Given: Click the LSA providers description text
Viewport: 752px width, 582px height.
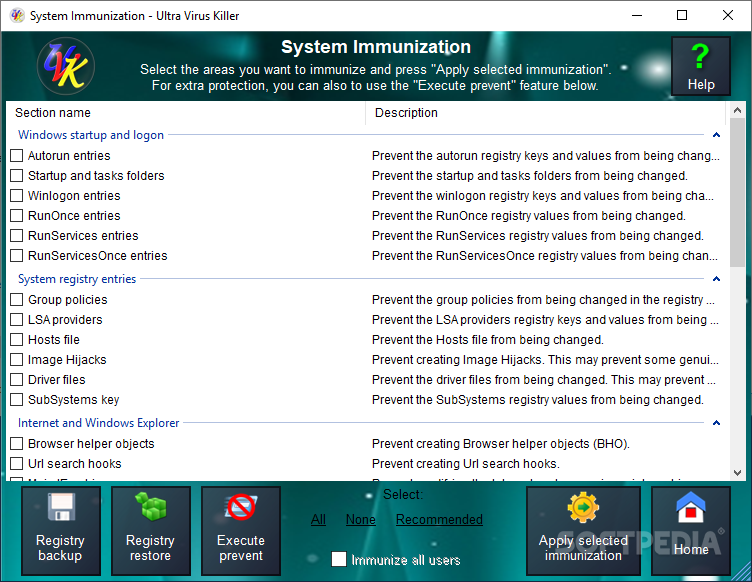Looking at the screenshot, I should click(545, 319).
